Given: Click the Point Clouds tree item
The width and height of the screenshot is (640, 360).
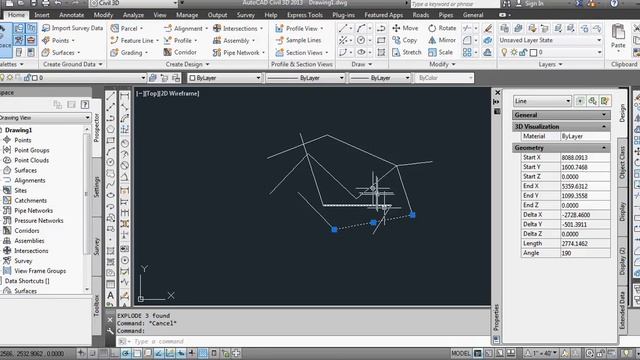Looking at the screenshot, I should (31, 160).
